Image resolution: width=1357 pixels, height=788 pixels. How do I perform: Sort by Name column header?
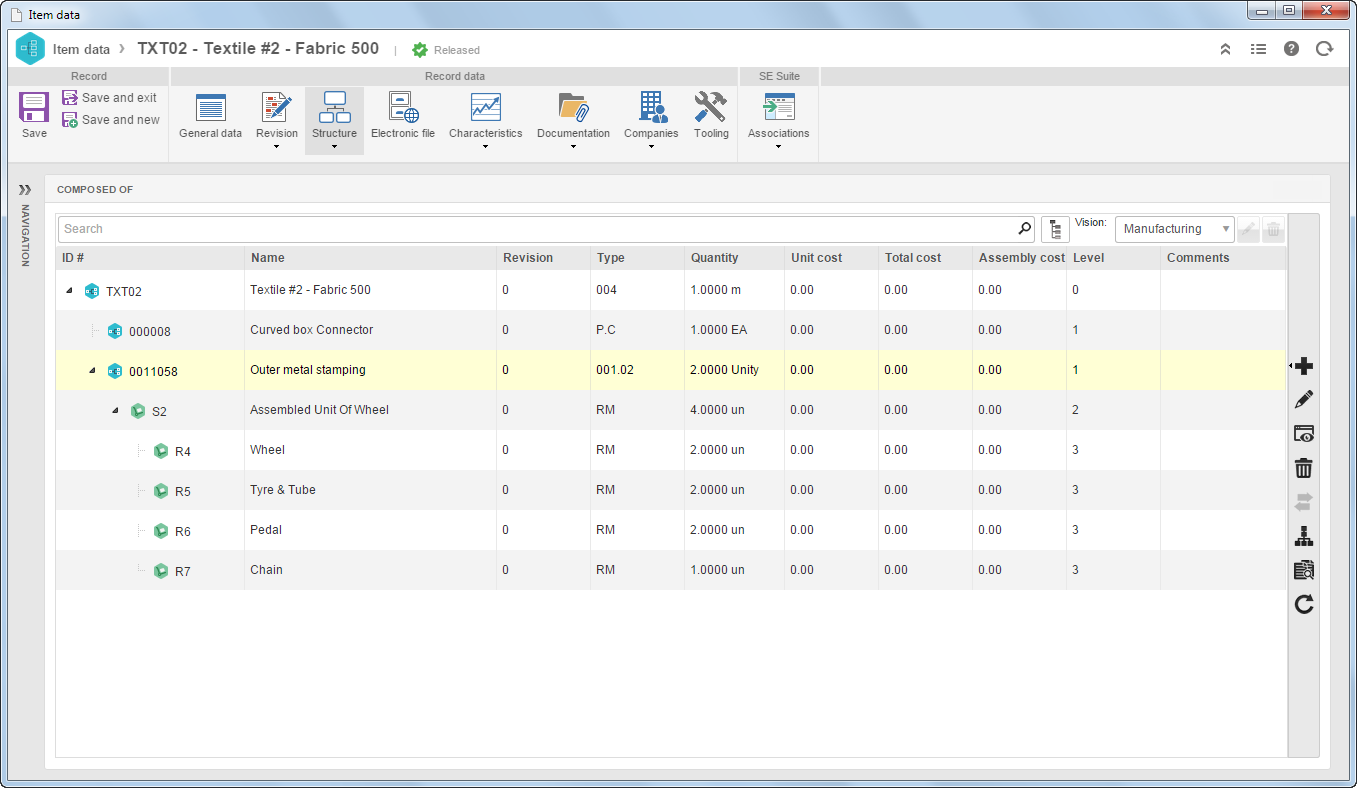[x=370, y=258]
